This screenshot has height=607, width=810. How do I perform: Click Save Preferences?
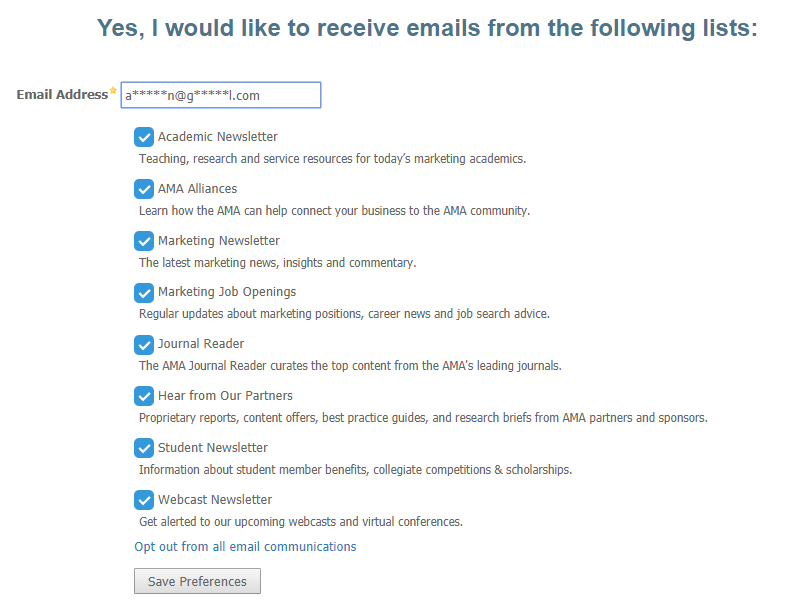(196, 581)
